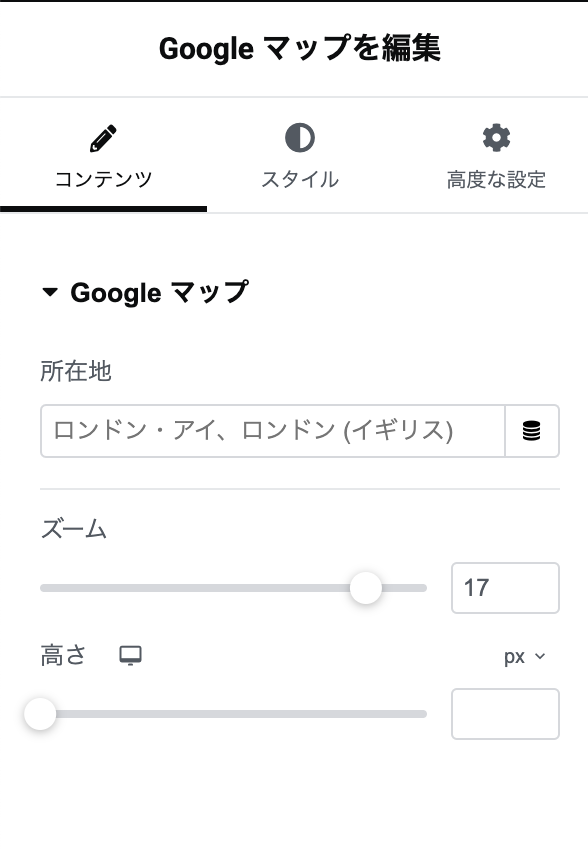Switch to the スタイル tab label

tap(300, 179)
